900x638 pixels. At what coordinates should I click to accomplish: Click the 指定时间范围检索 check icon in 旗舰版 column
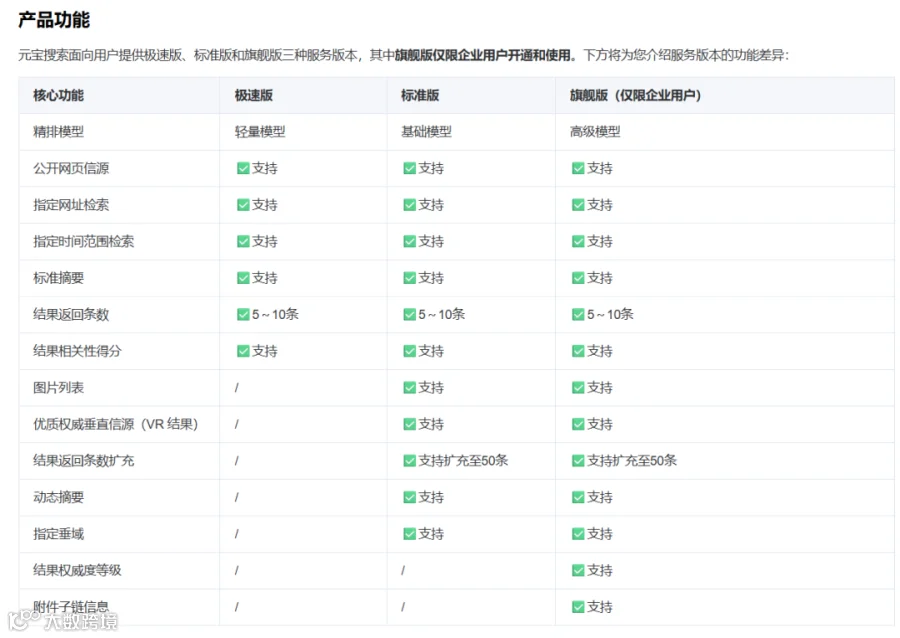(578, 242)
